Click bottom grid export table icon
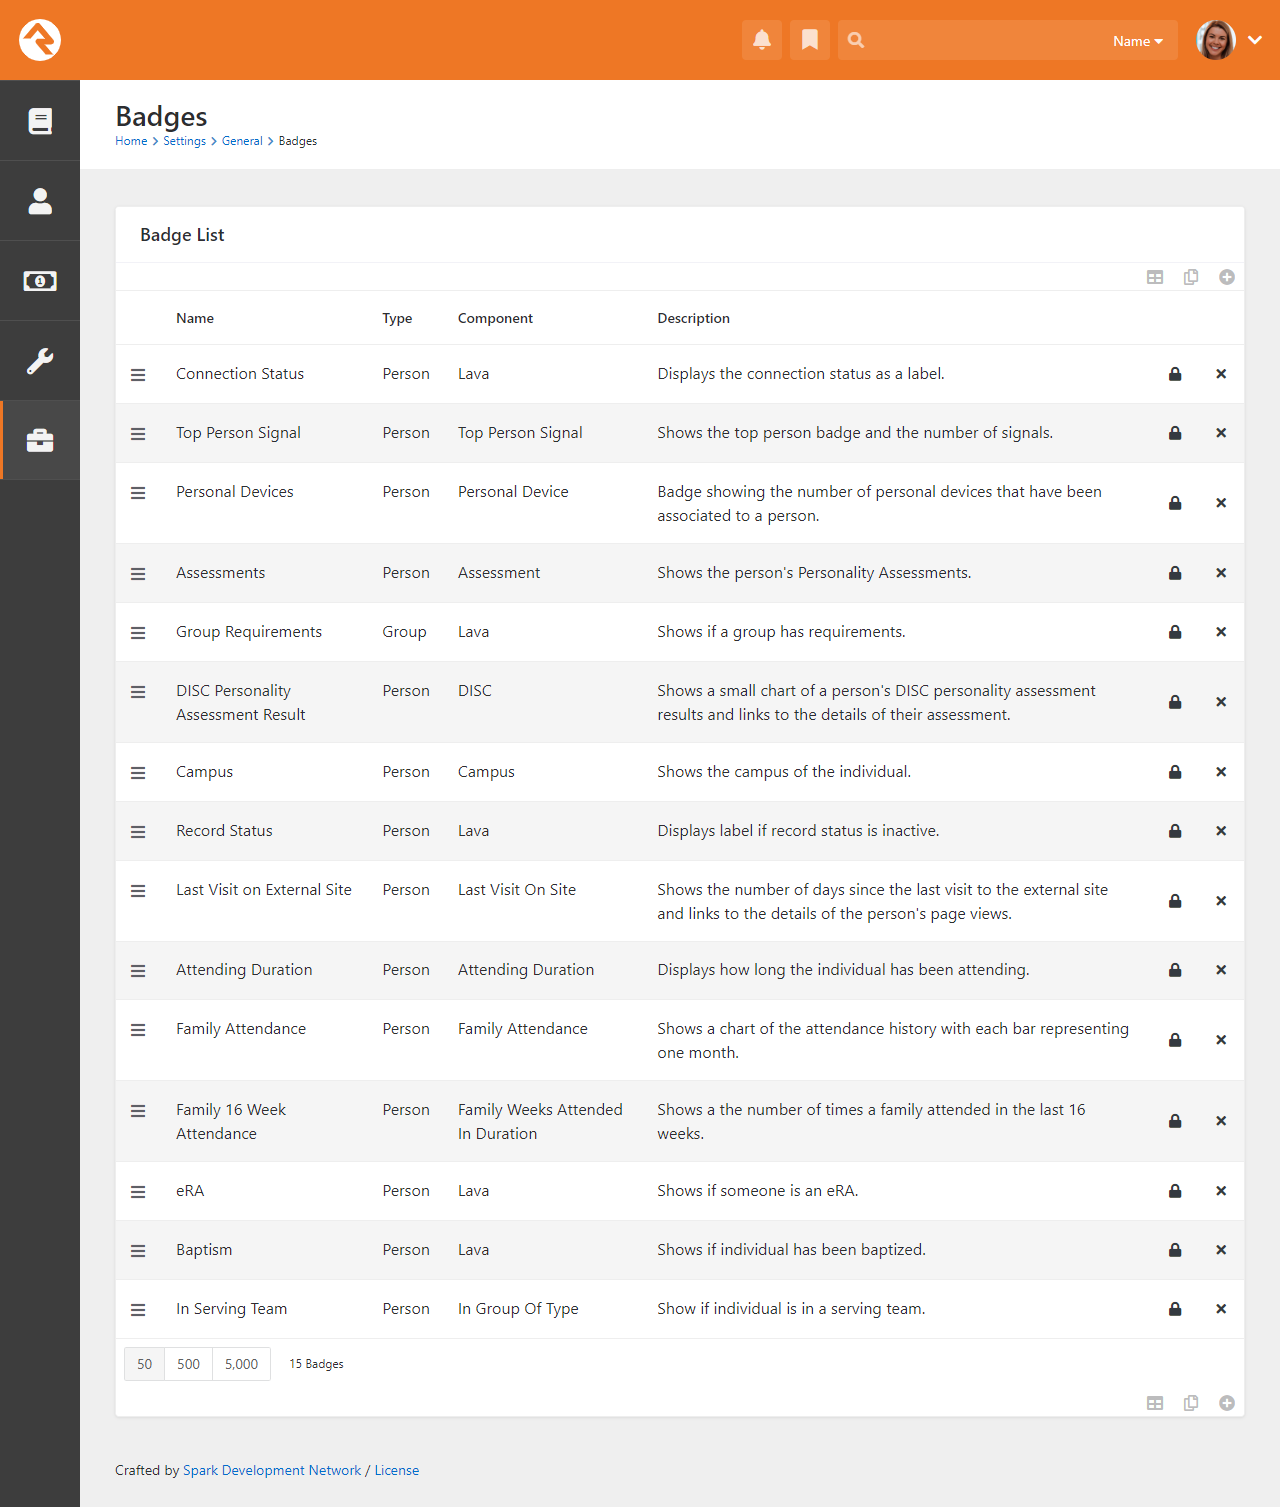 1155,1403
